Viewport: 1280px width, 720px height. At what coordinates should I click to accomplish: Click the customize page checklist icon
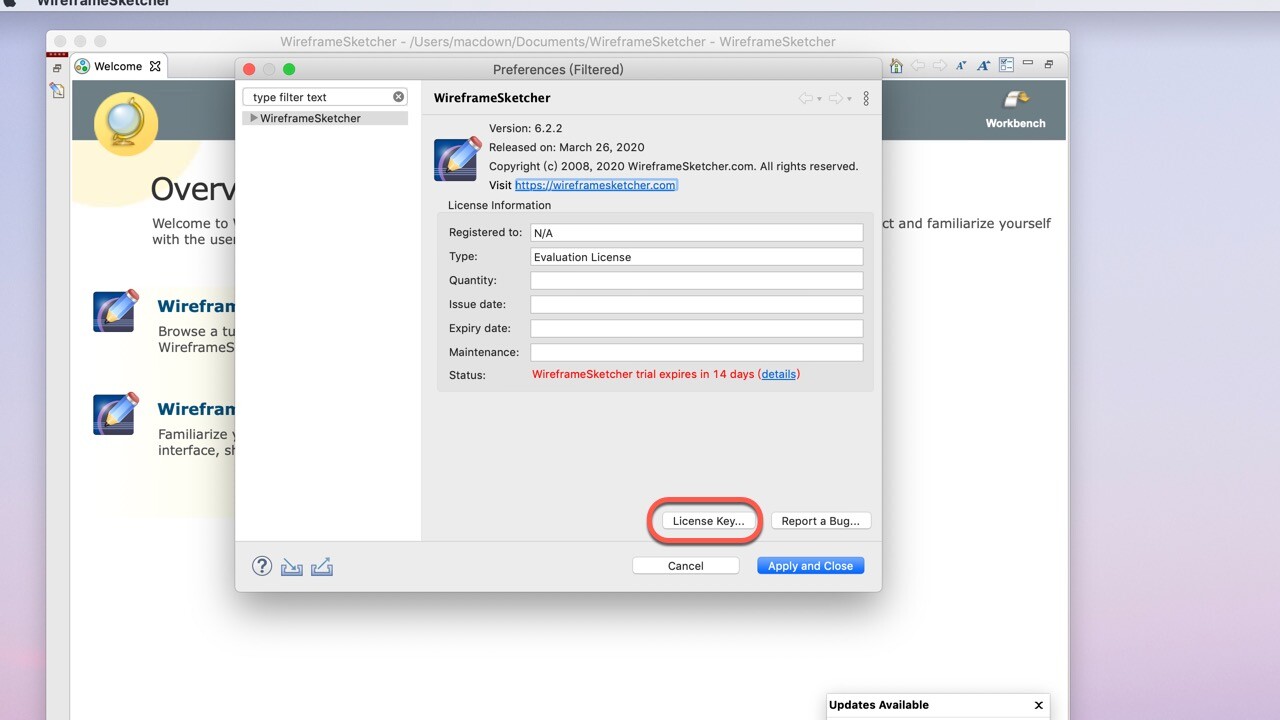(x=1006, y=65)
